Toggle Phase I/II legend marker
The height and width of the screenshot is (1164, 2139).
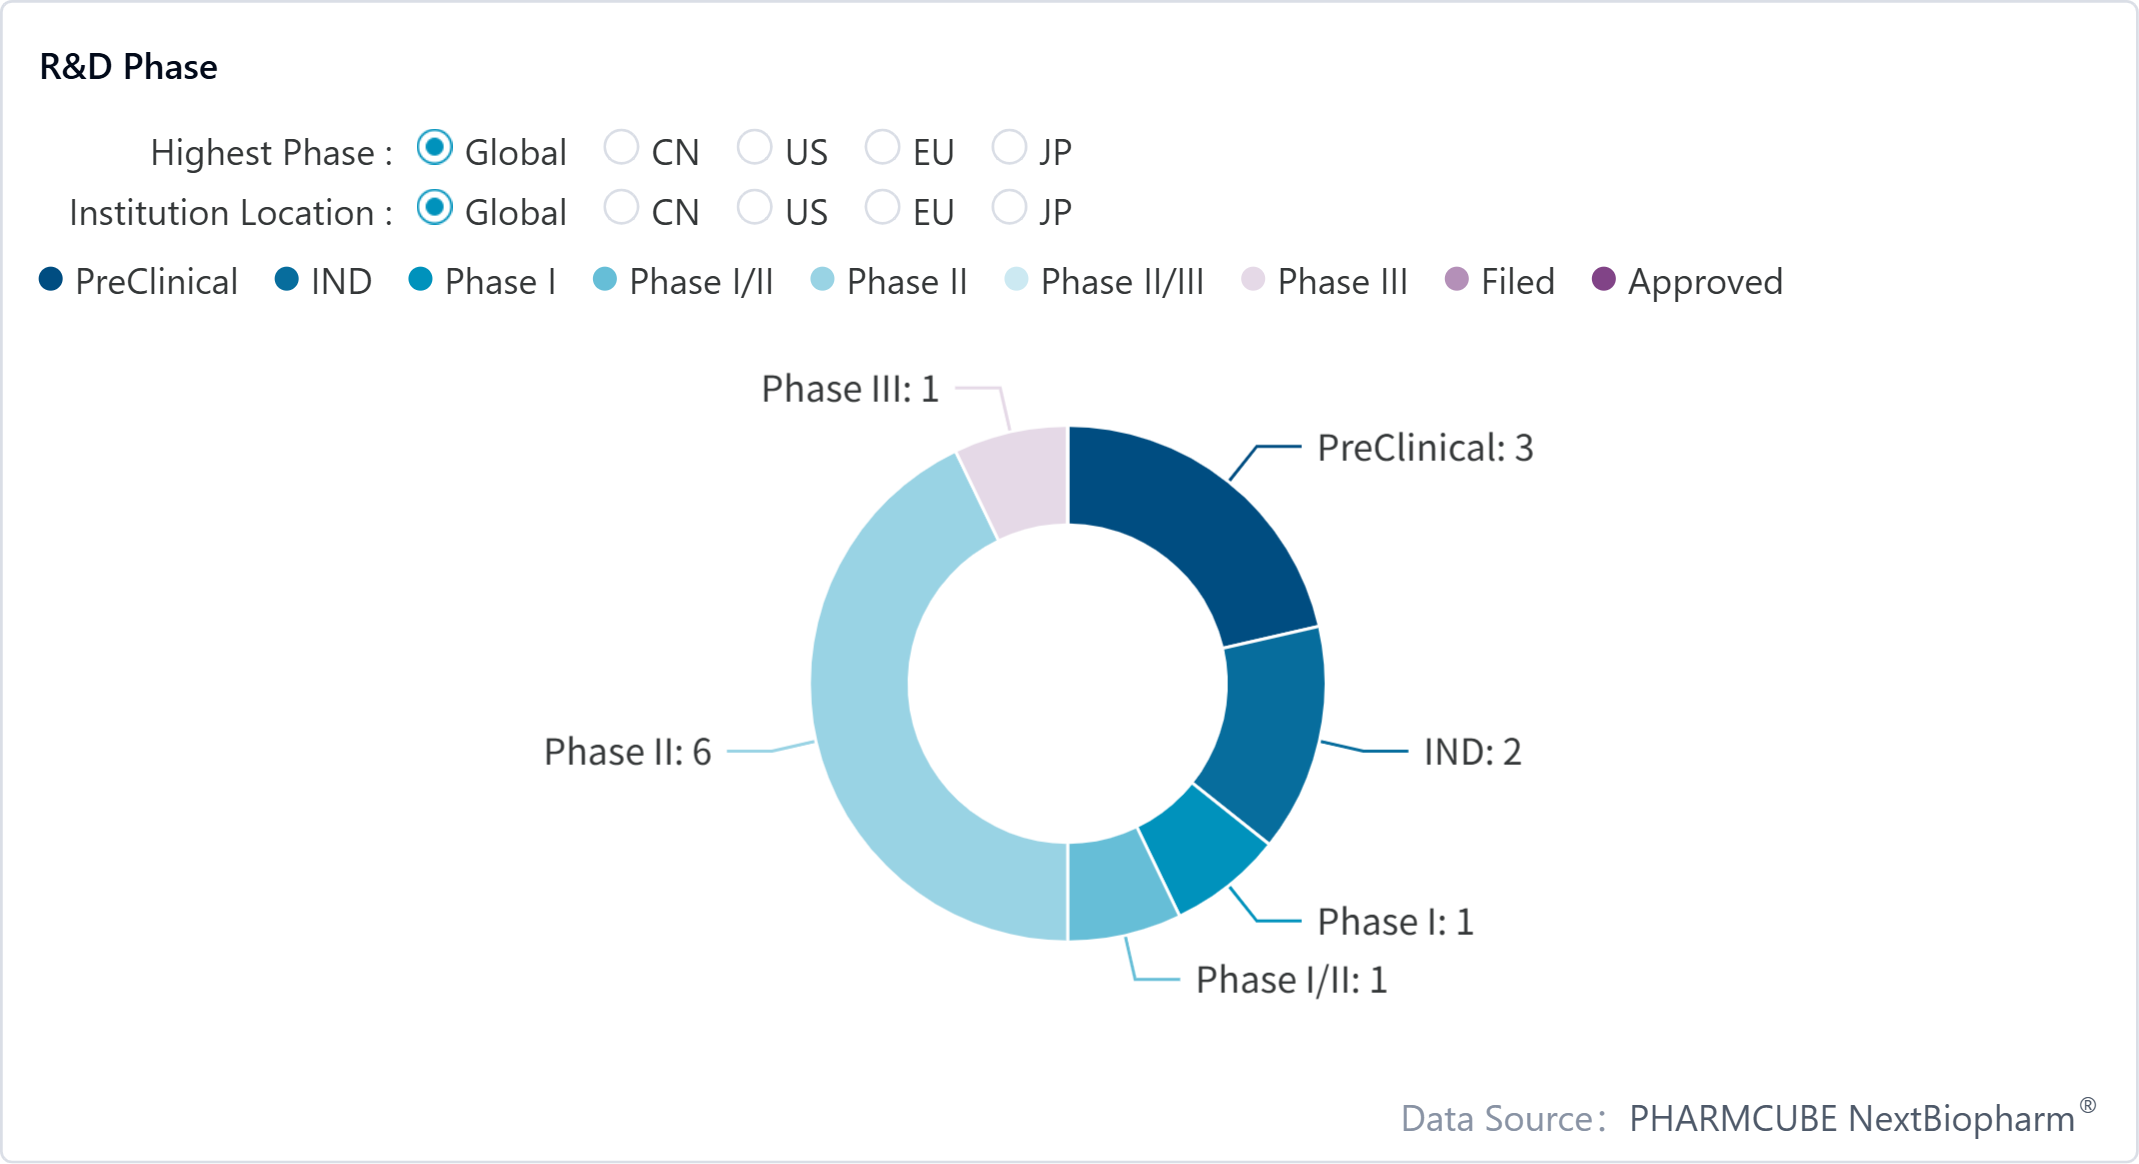point(605,280)
